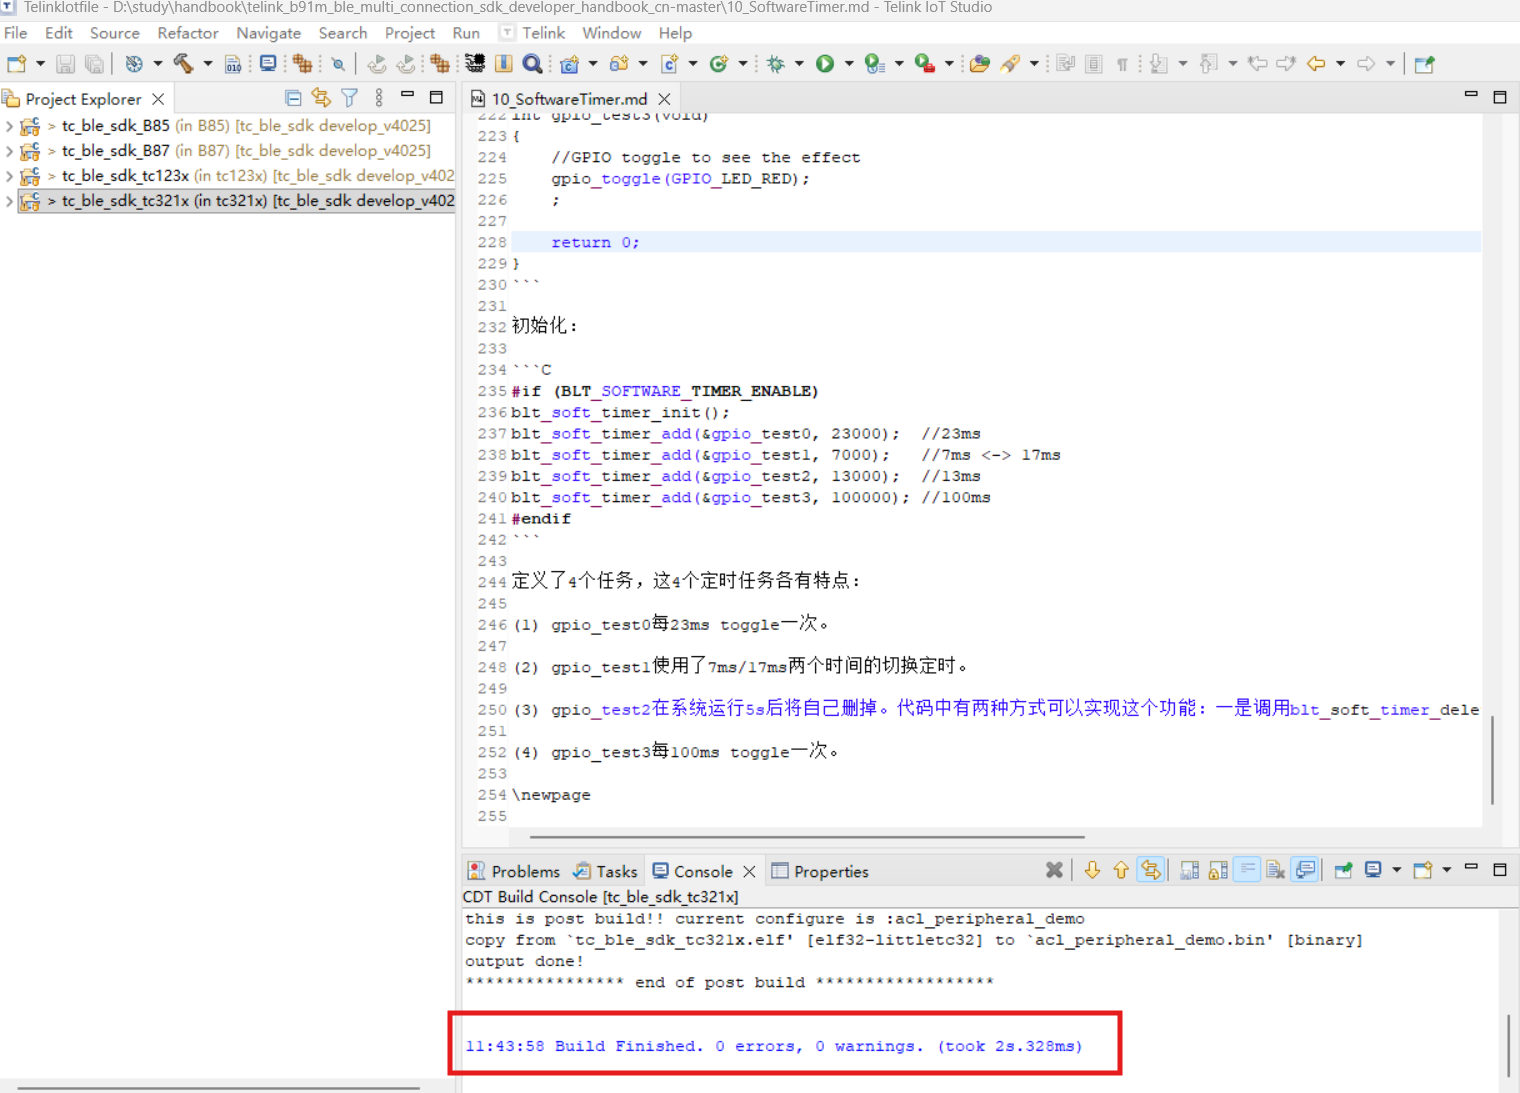Click the 'Build Finished' console message
1520x1093 pixels.
pos(774,1046)
